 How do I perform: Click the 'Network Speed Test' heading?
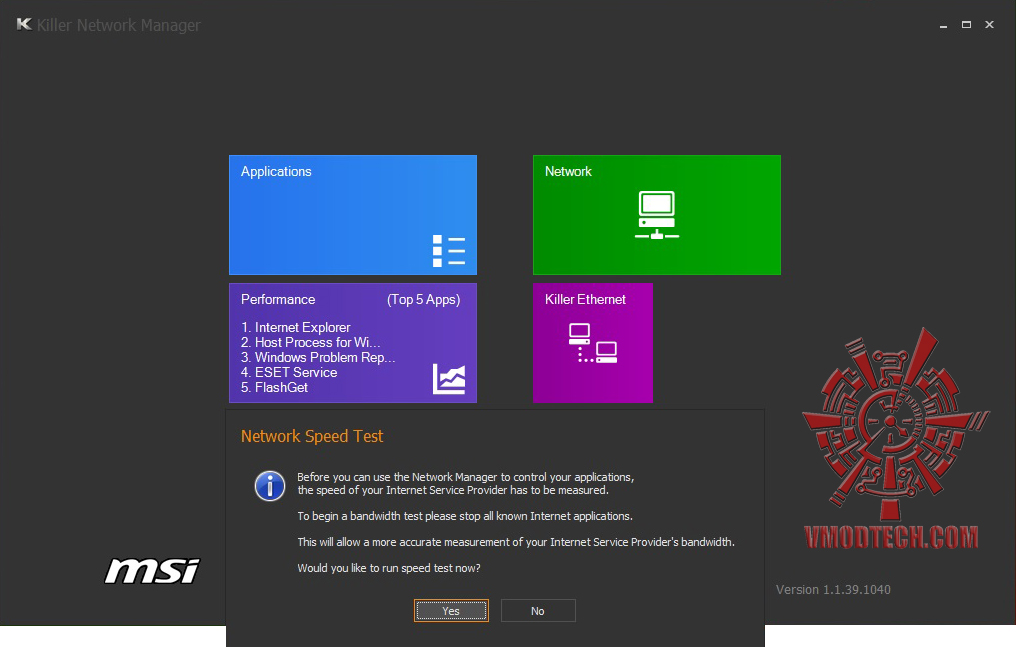point(312,436)
